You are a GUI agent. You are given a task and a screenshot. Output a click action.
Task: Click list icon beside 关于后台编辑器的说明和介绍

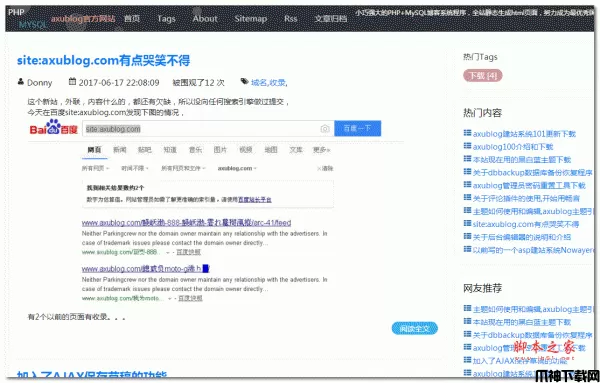[x=467, y=236]
